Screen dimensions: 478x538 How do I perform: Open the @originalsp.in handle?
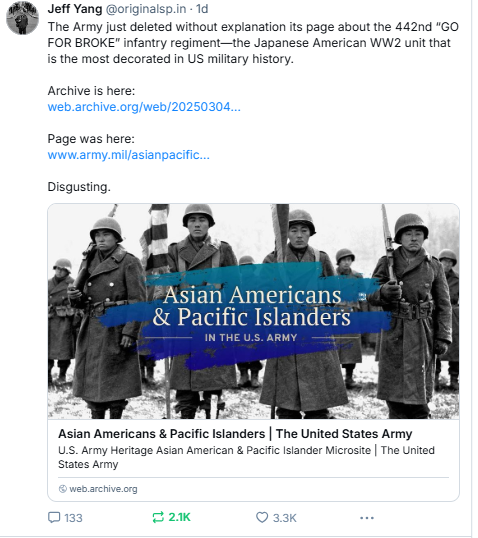click(x=146, y=9)
